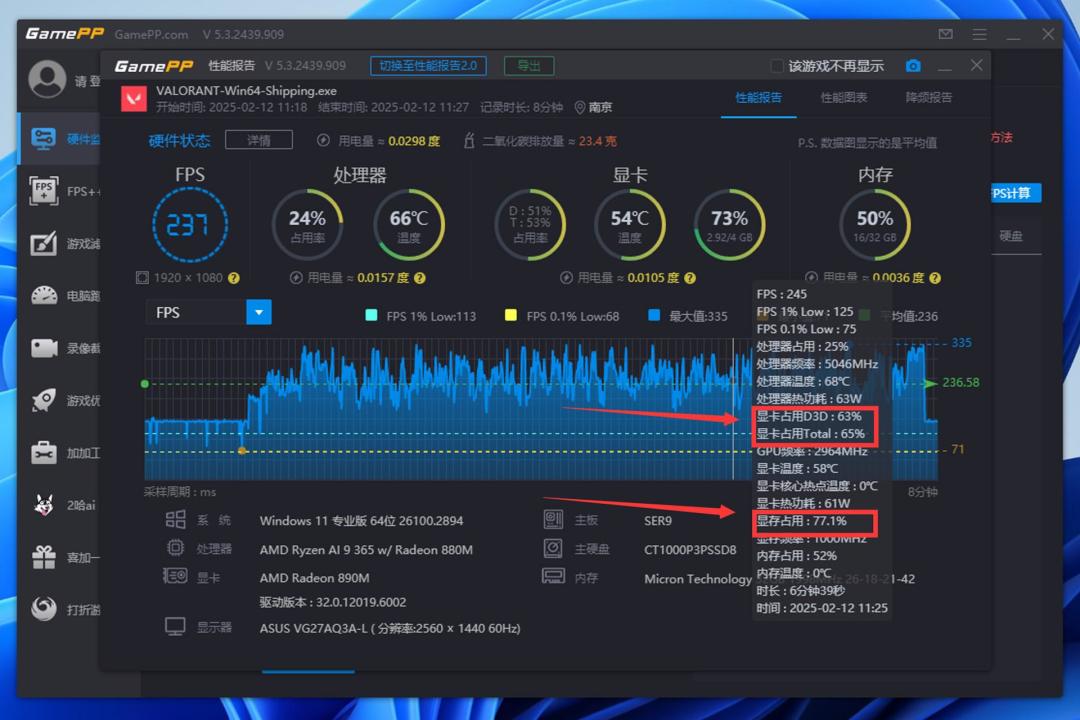The width and height of the screenshot is (1080, 720).
Task: Click the FPS 237 circular gauge
Action: [x=189, y=225]
